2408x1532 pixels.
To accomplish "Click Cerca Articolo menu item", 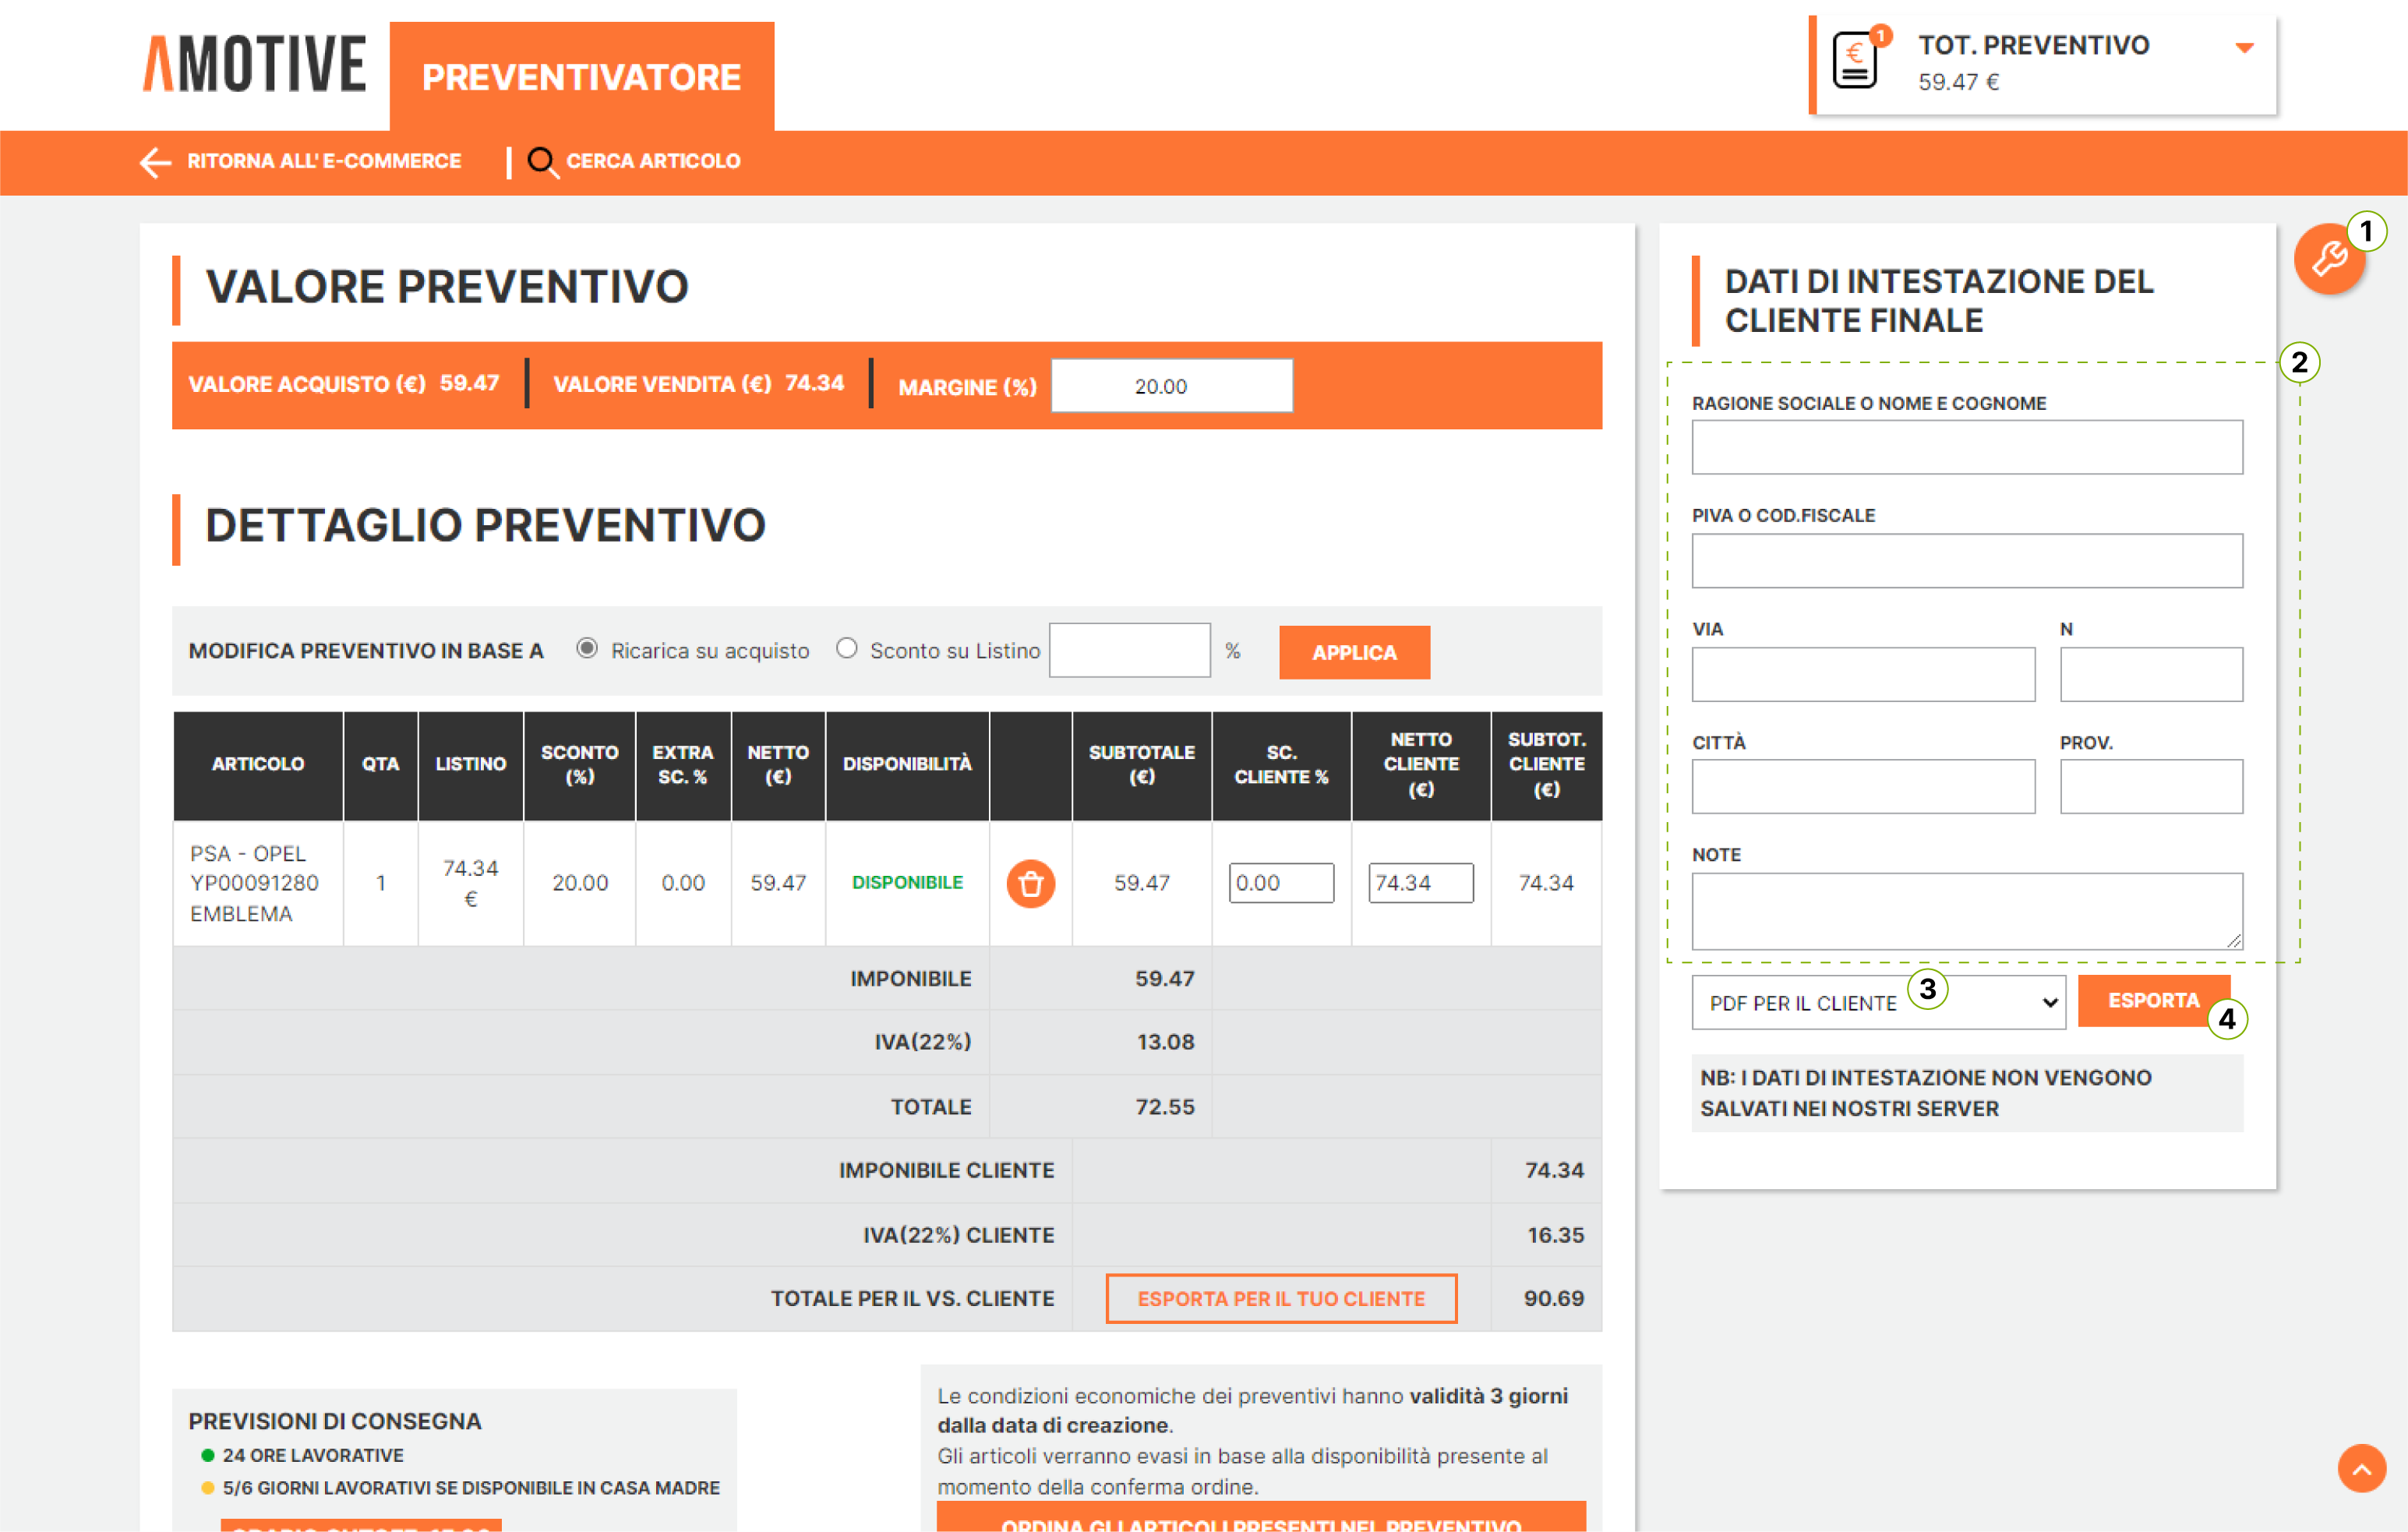I will tap(652, 162).
